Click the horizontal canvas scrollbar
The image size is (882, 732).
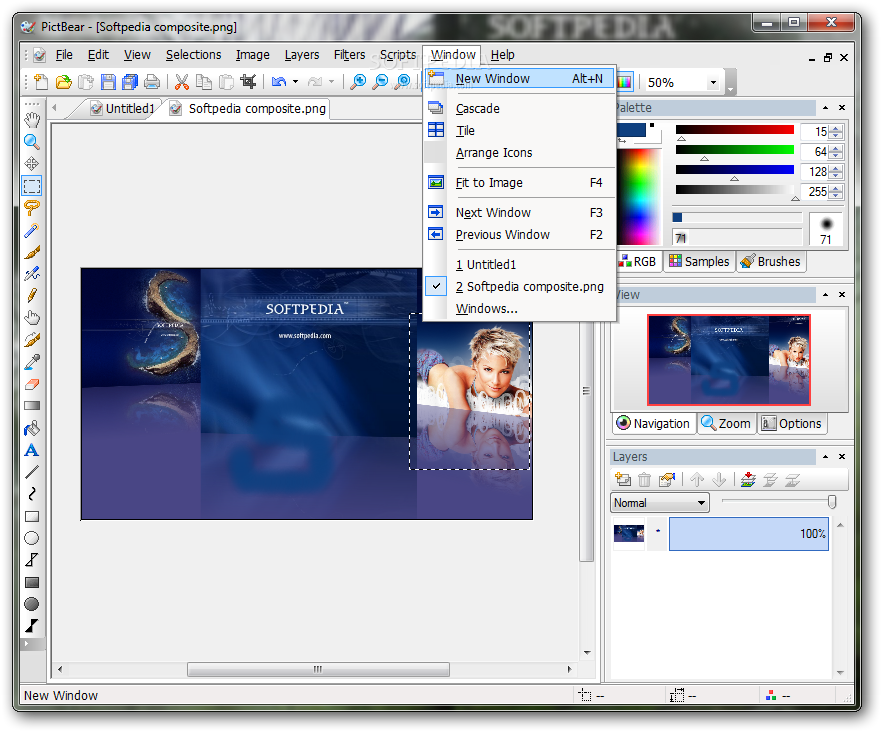[x=318, y=670]
